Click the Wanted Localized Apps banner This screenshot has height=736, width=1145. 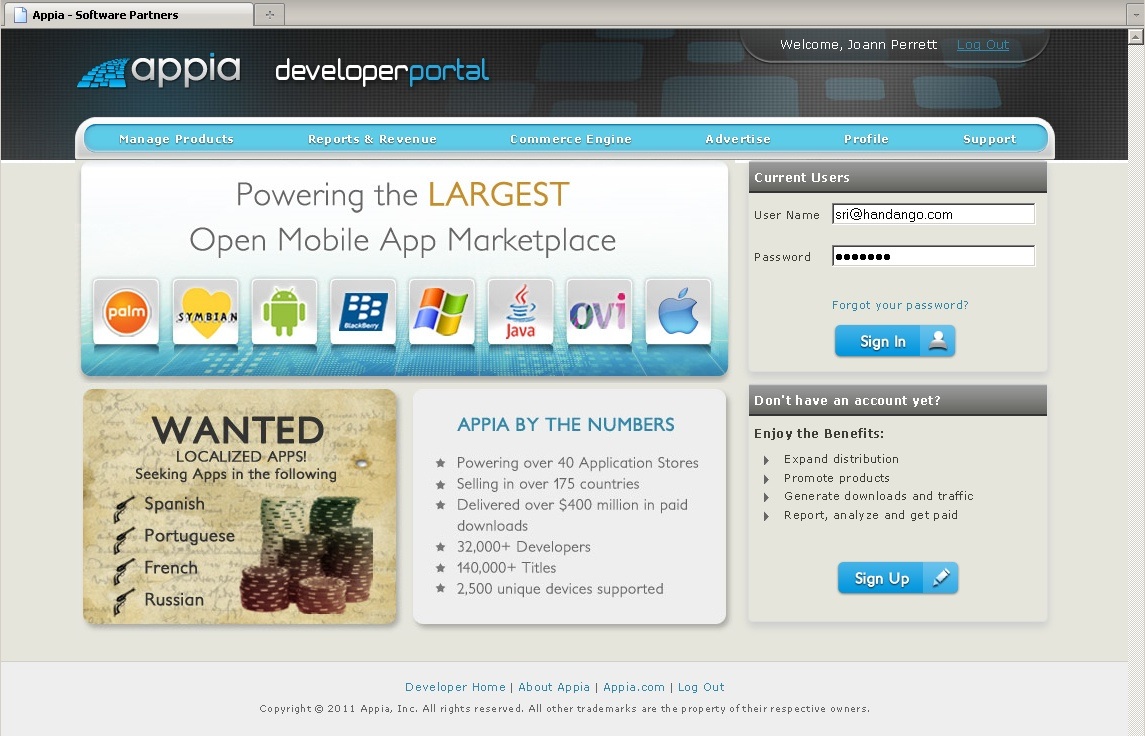(x=240, y=507)
